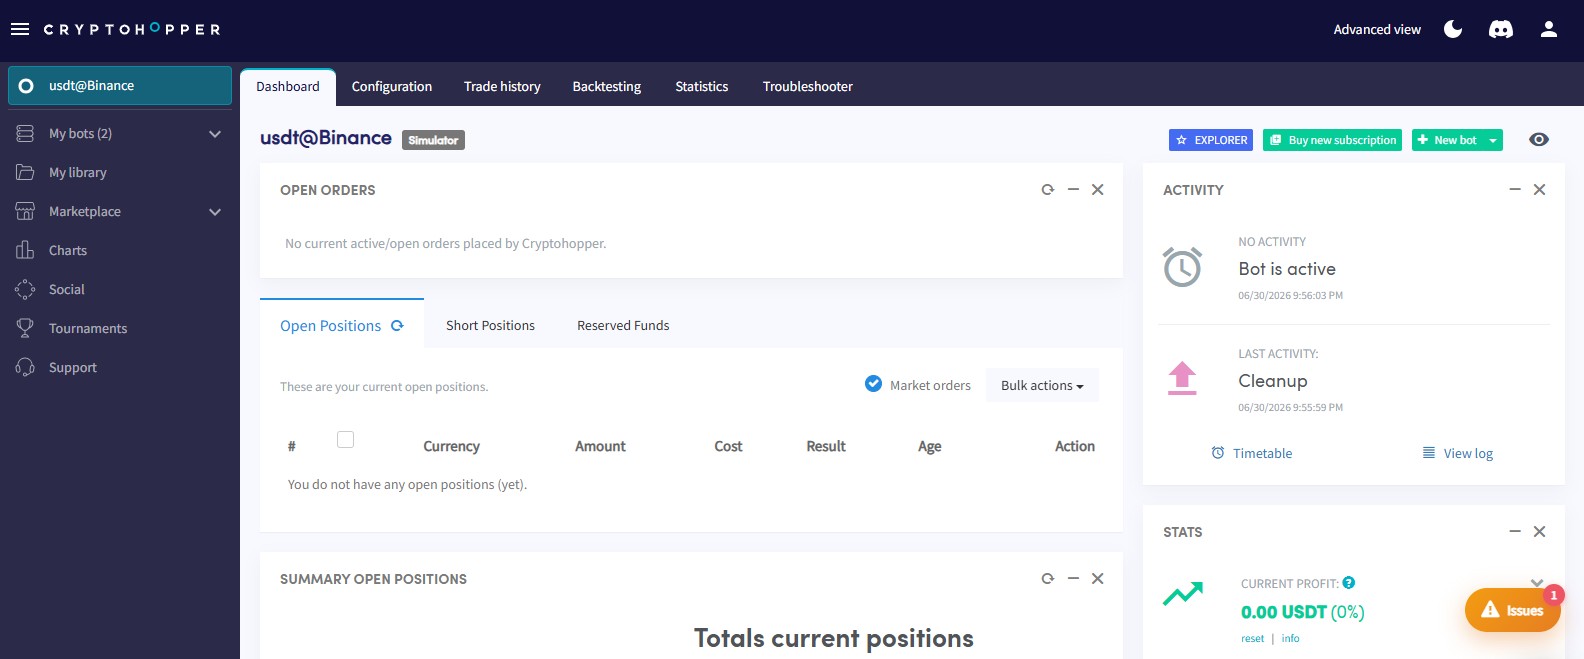Close the Stats panel

[1539, 531]
